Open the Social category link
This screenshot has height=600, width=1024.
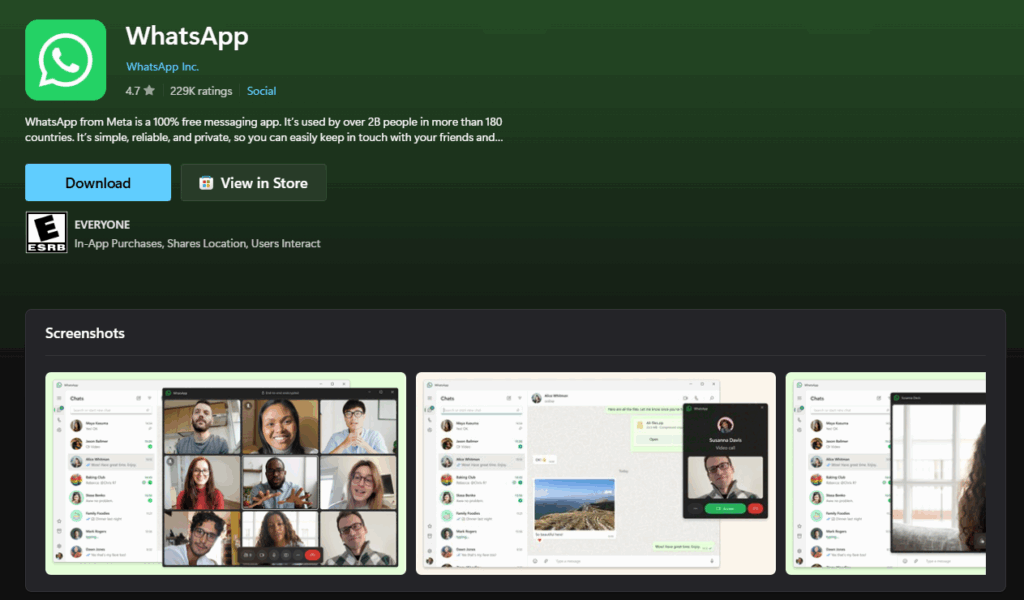[x=261, y=91]
